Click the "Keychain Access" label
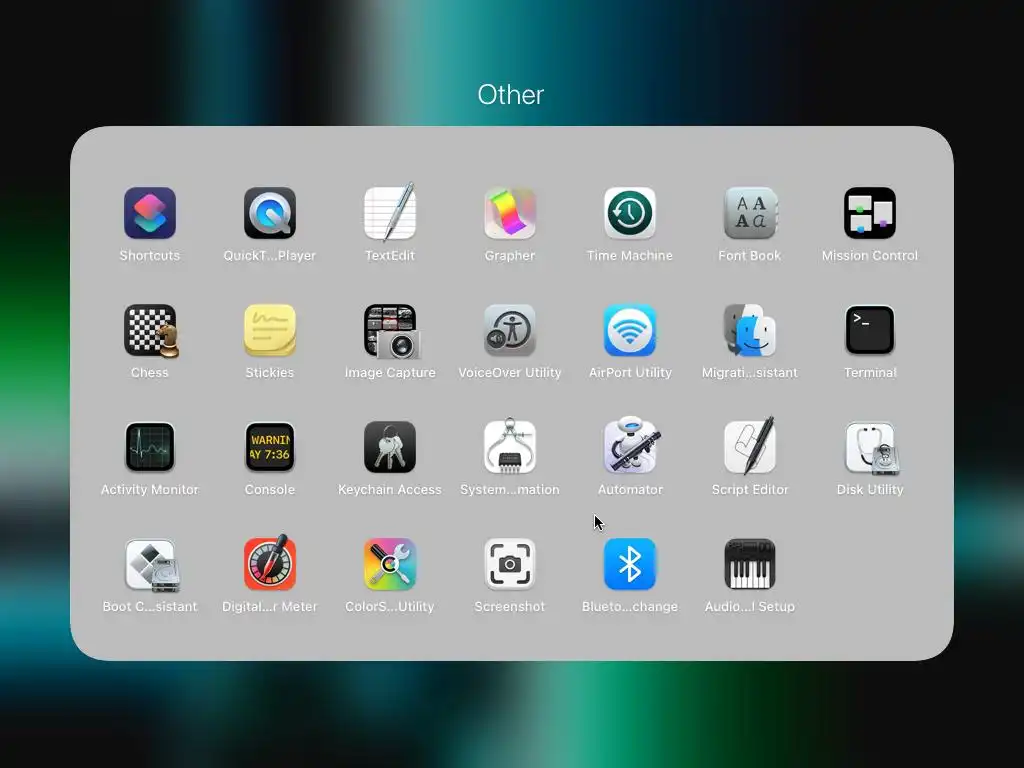The image size is (1024, 768). (x=390, y=489)
